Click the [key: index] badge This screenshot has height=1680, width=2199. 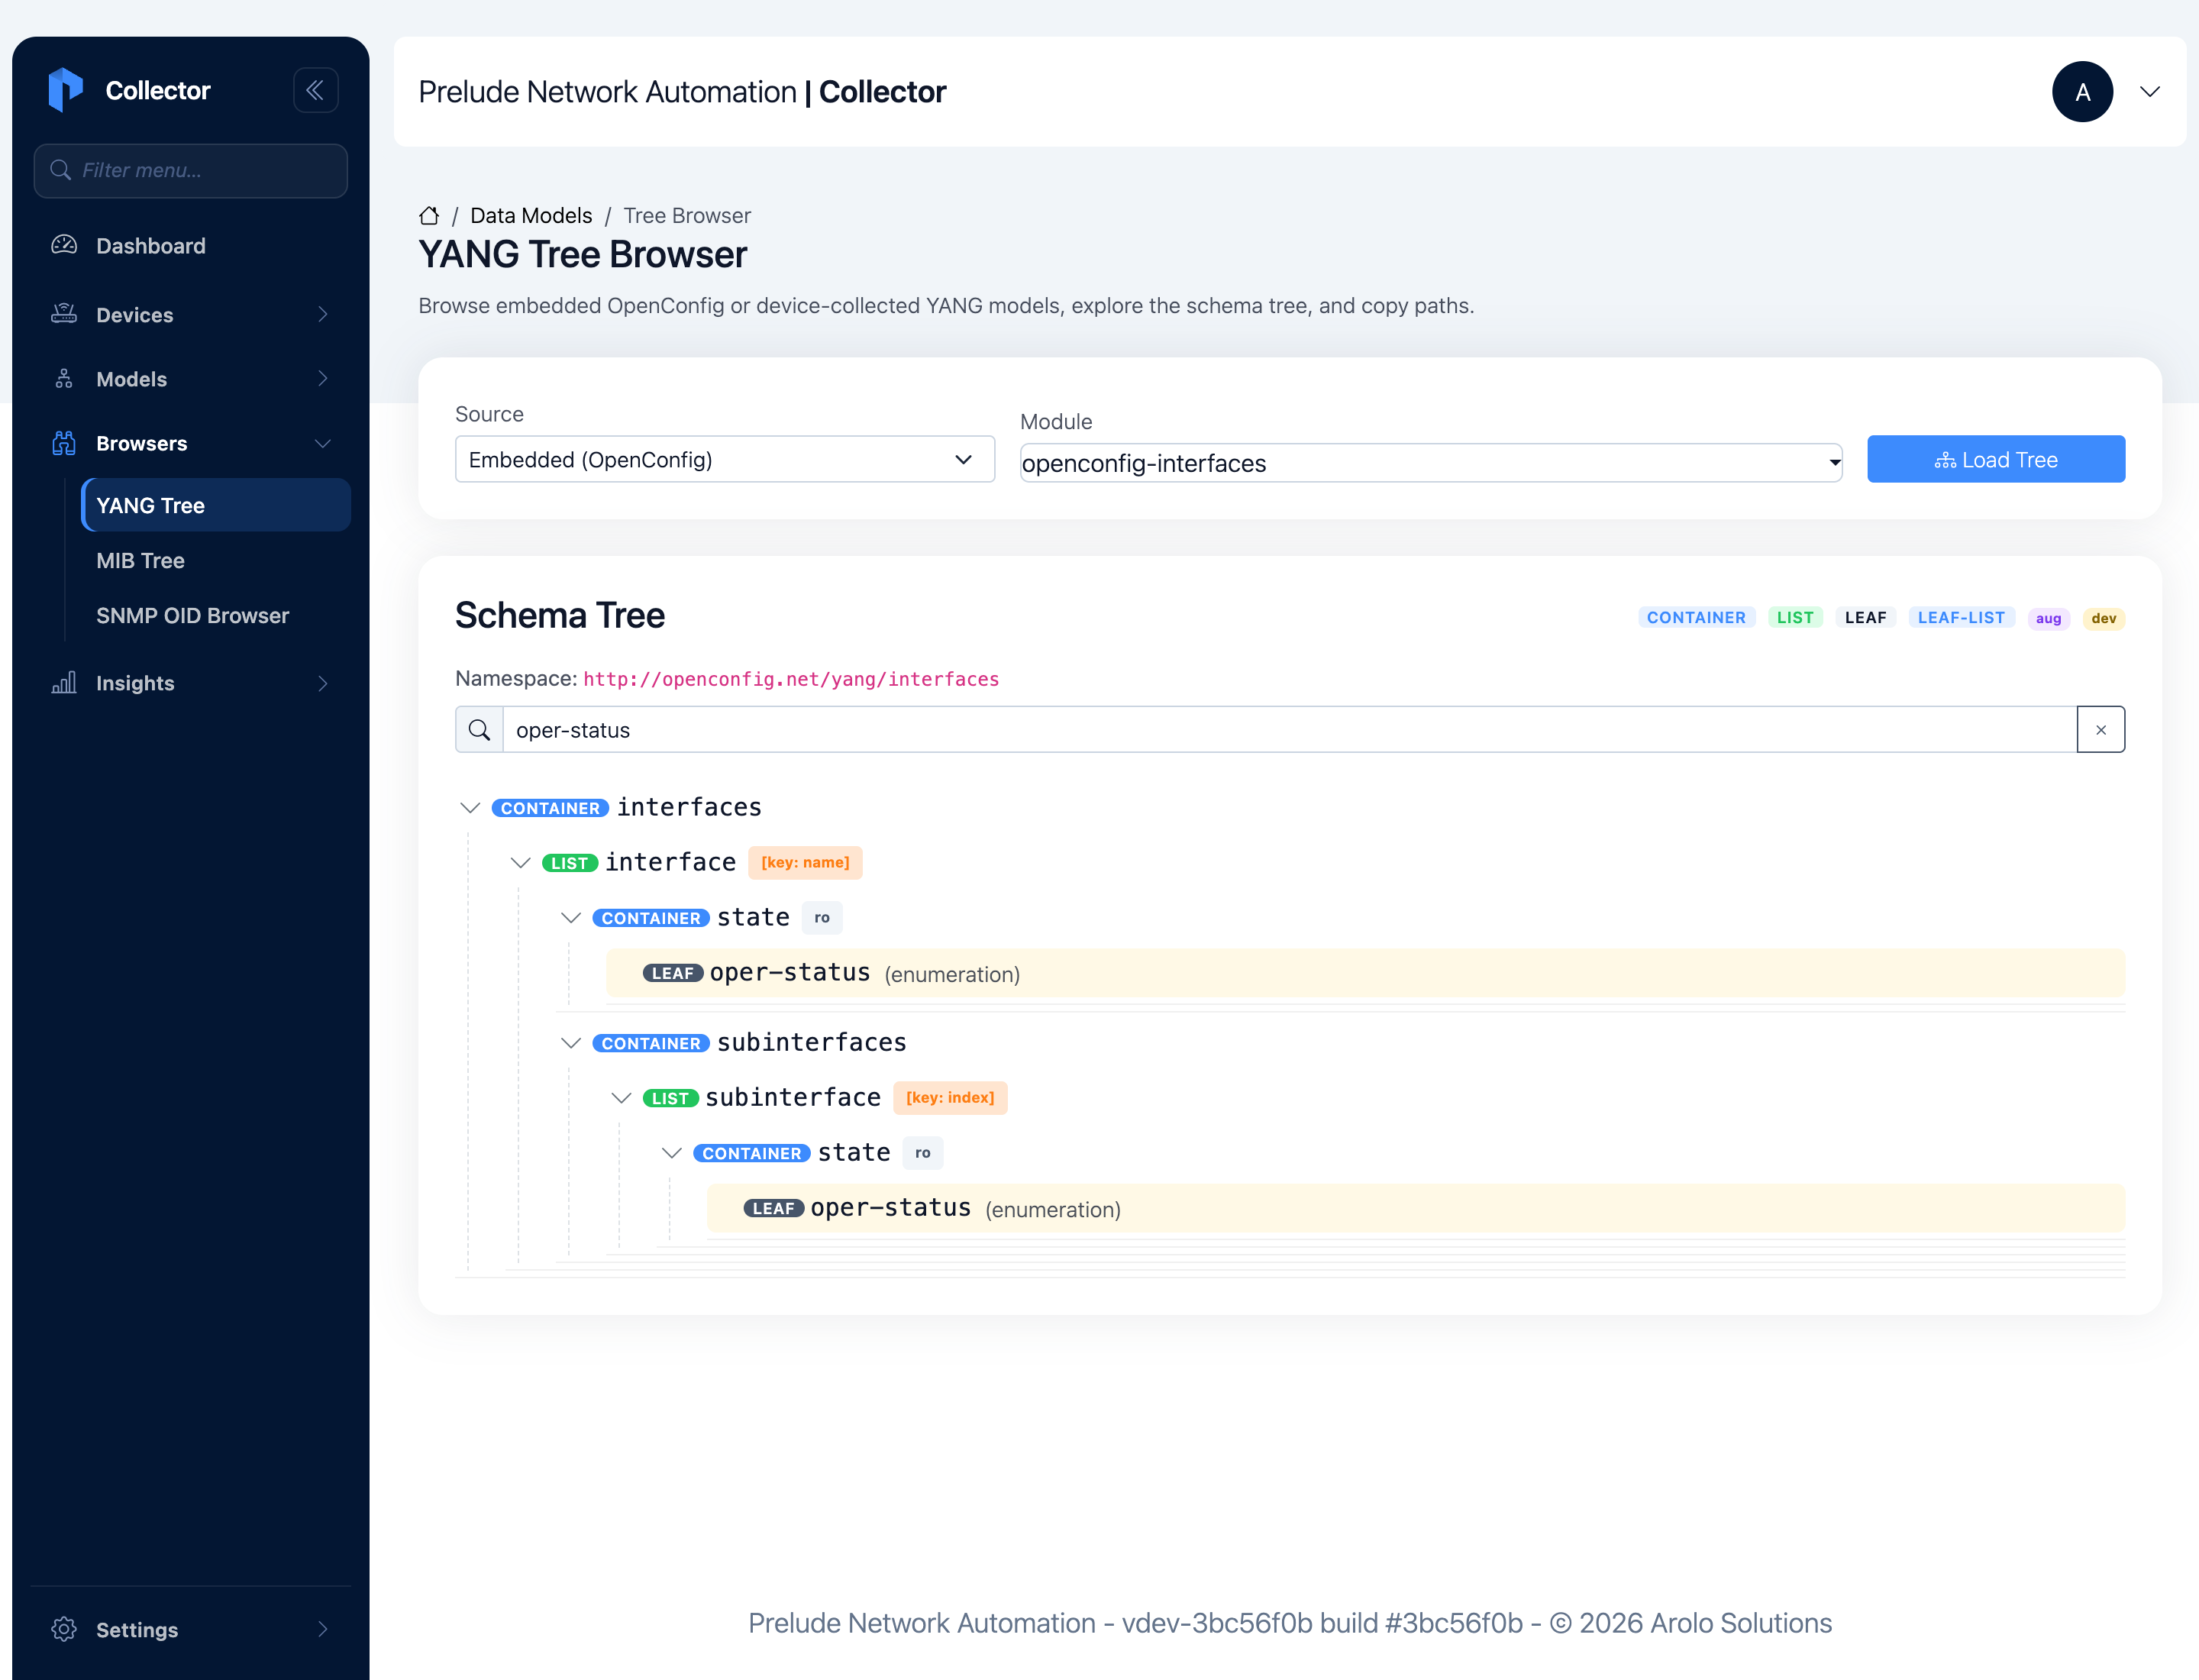point(949,1097)
